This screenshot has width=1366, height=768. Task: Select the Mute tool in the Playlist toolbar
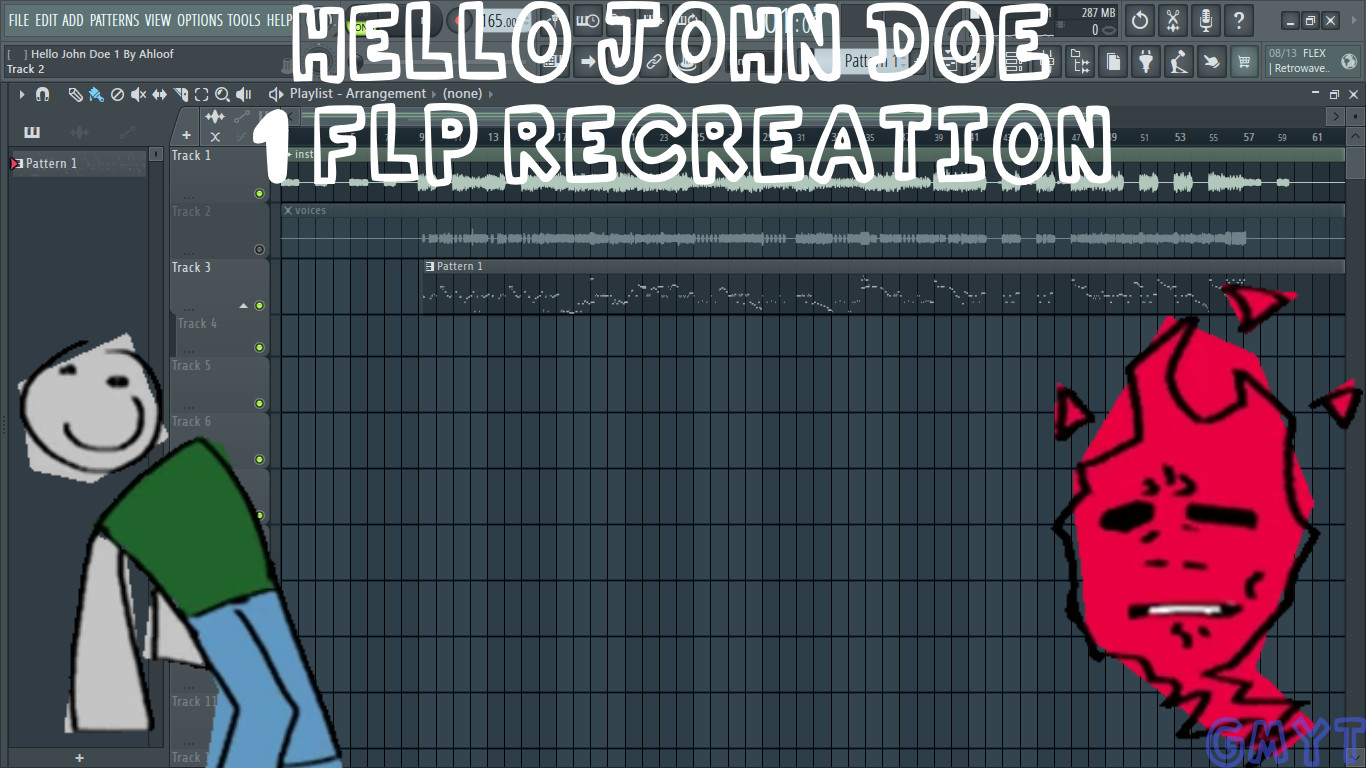[x=139, y=94]
